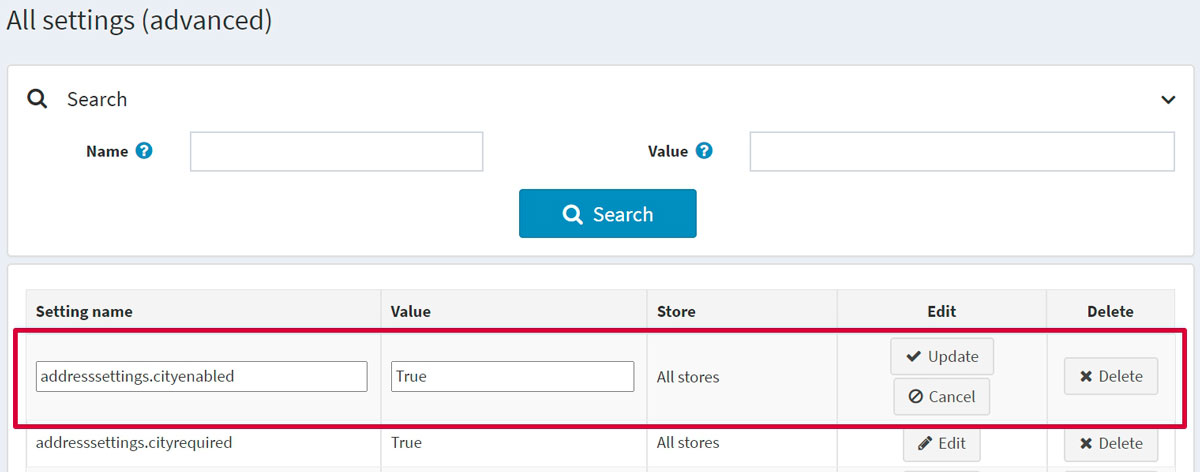Viewport: 1200px width, 472px height.
Task: Click the Delete column header
Action: [x=1110, y=311]
